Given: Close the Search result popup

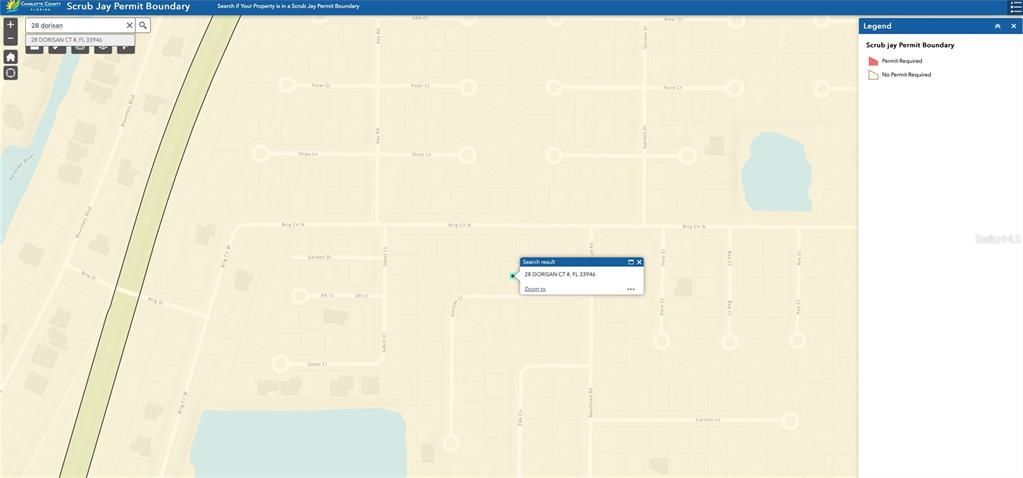Looking at the screenshot, I should 639,262.
